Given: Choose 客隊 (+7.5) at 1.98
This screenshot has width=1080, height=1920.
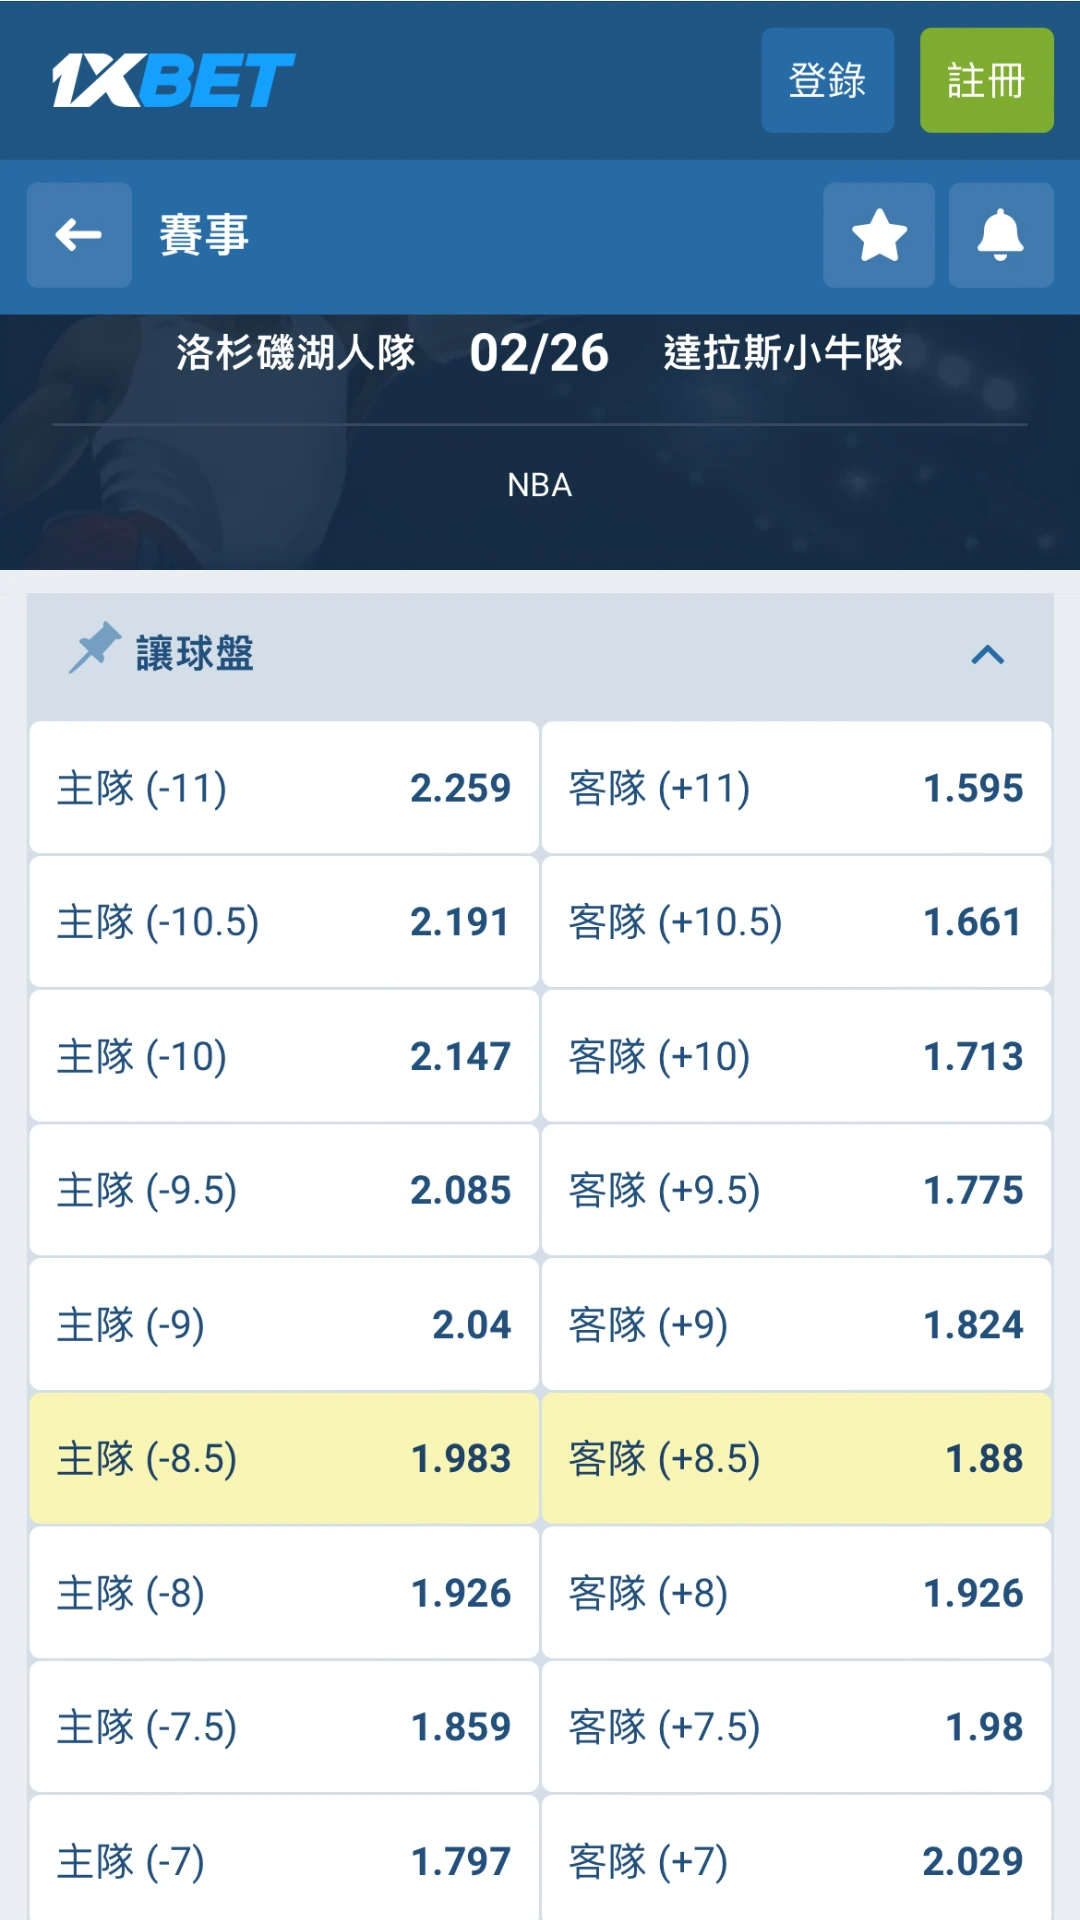Looking at the screenshot, I should (796, 1727).
